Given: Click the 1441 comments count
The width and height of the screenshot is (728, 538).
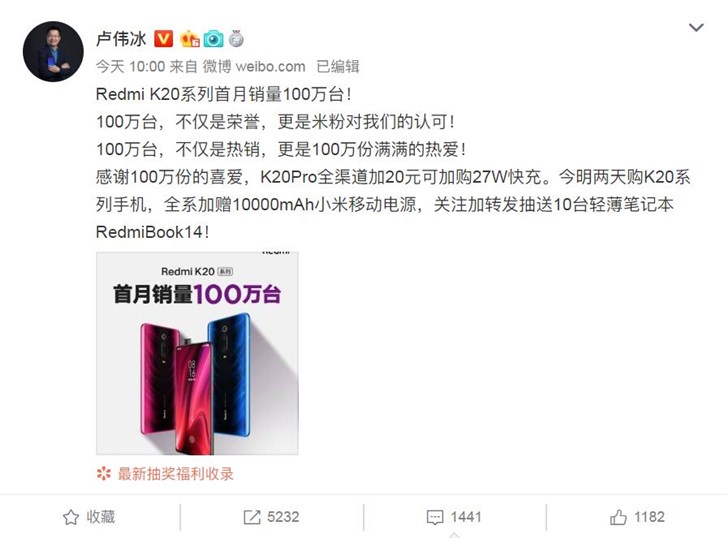Looking at the screenshot, I should (466, 517).
